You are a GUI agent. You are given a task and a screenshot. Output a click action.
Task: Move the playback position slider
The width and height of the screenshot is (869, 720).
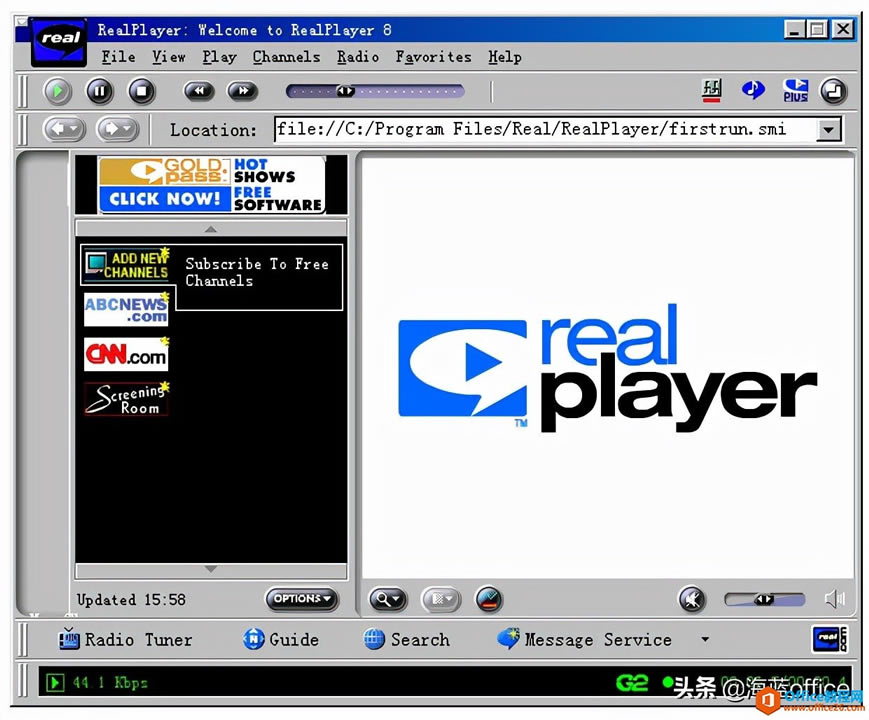pos(346,91)
